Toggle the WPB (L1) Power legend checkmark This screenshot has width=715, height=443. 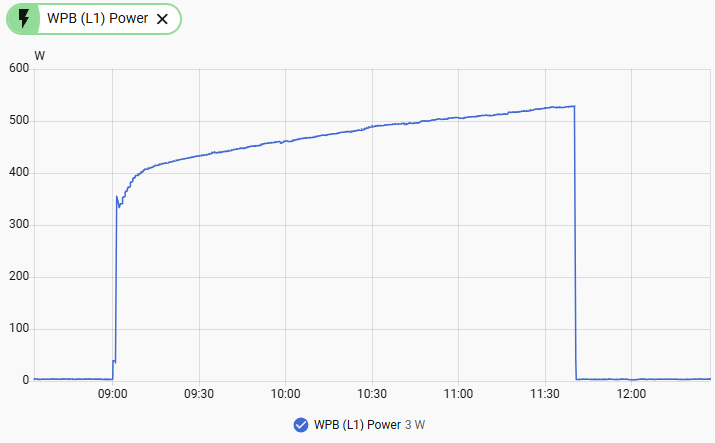click(301, 425)
